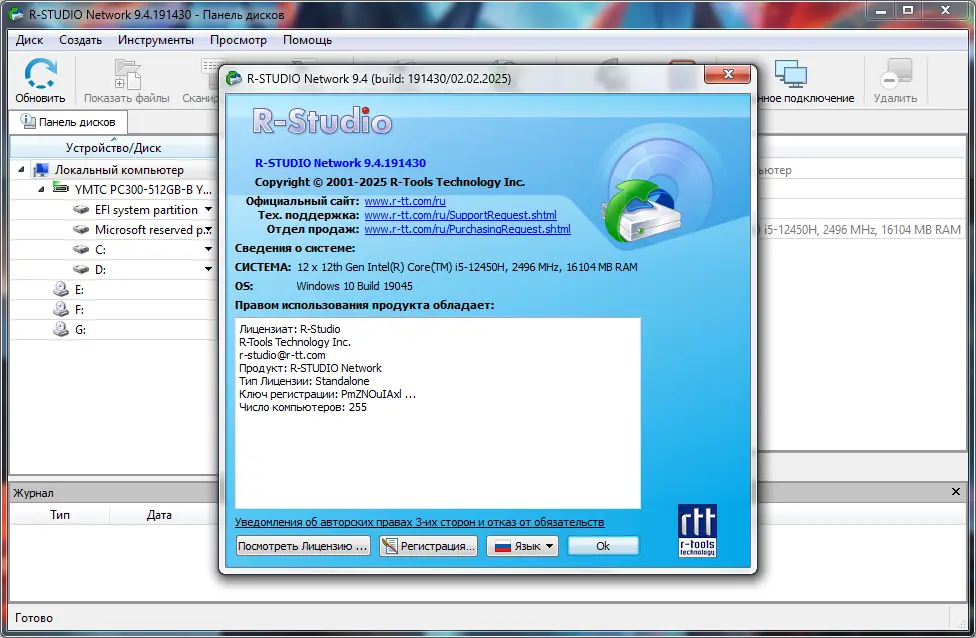
Task: Select the Локальный компьютер tree row
Action: coord(114,169)
